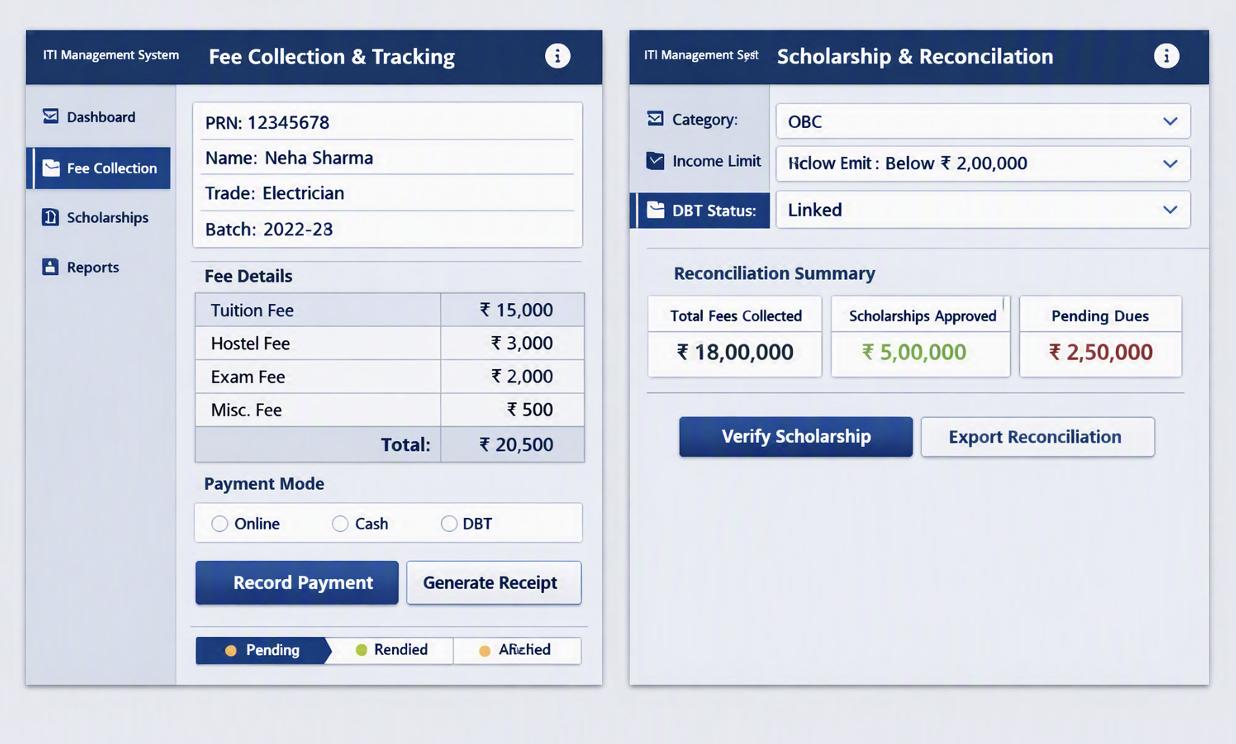1236x744 pixels.
Task: Click the Name: Neha Sharma field
Action: point(388,158)
